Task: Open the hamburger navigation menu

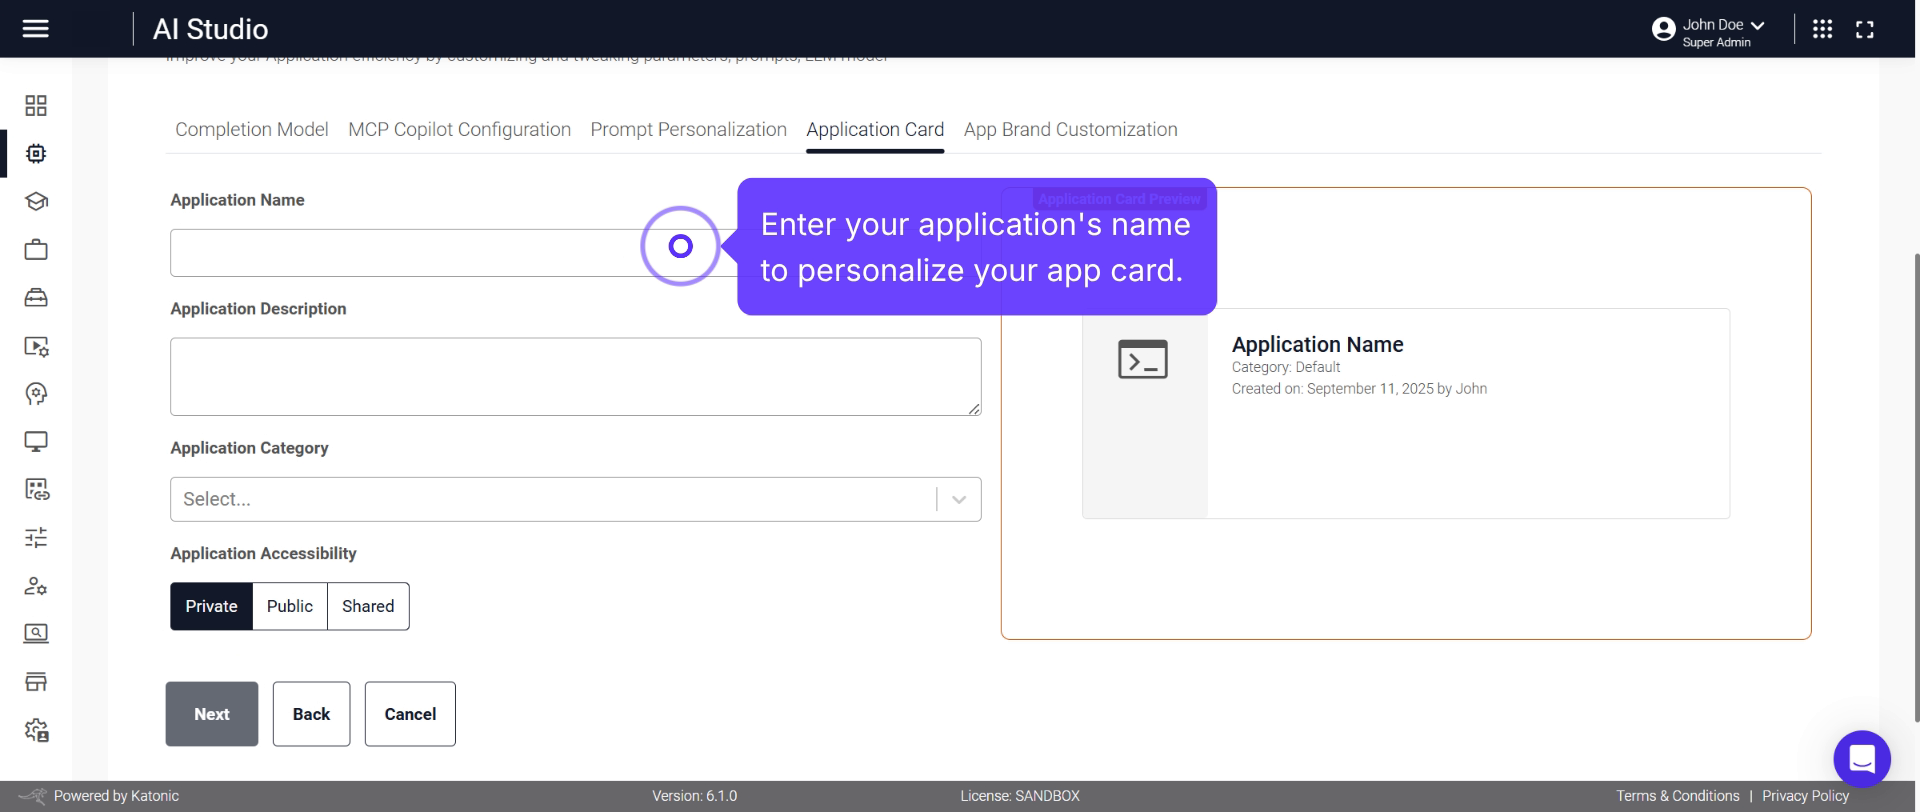Action: [x=35, y=28]
